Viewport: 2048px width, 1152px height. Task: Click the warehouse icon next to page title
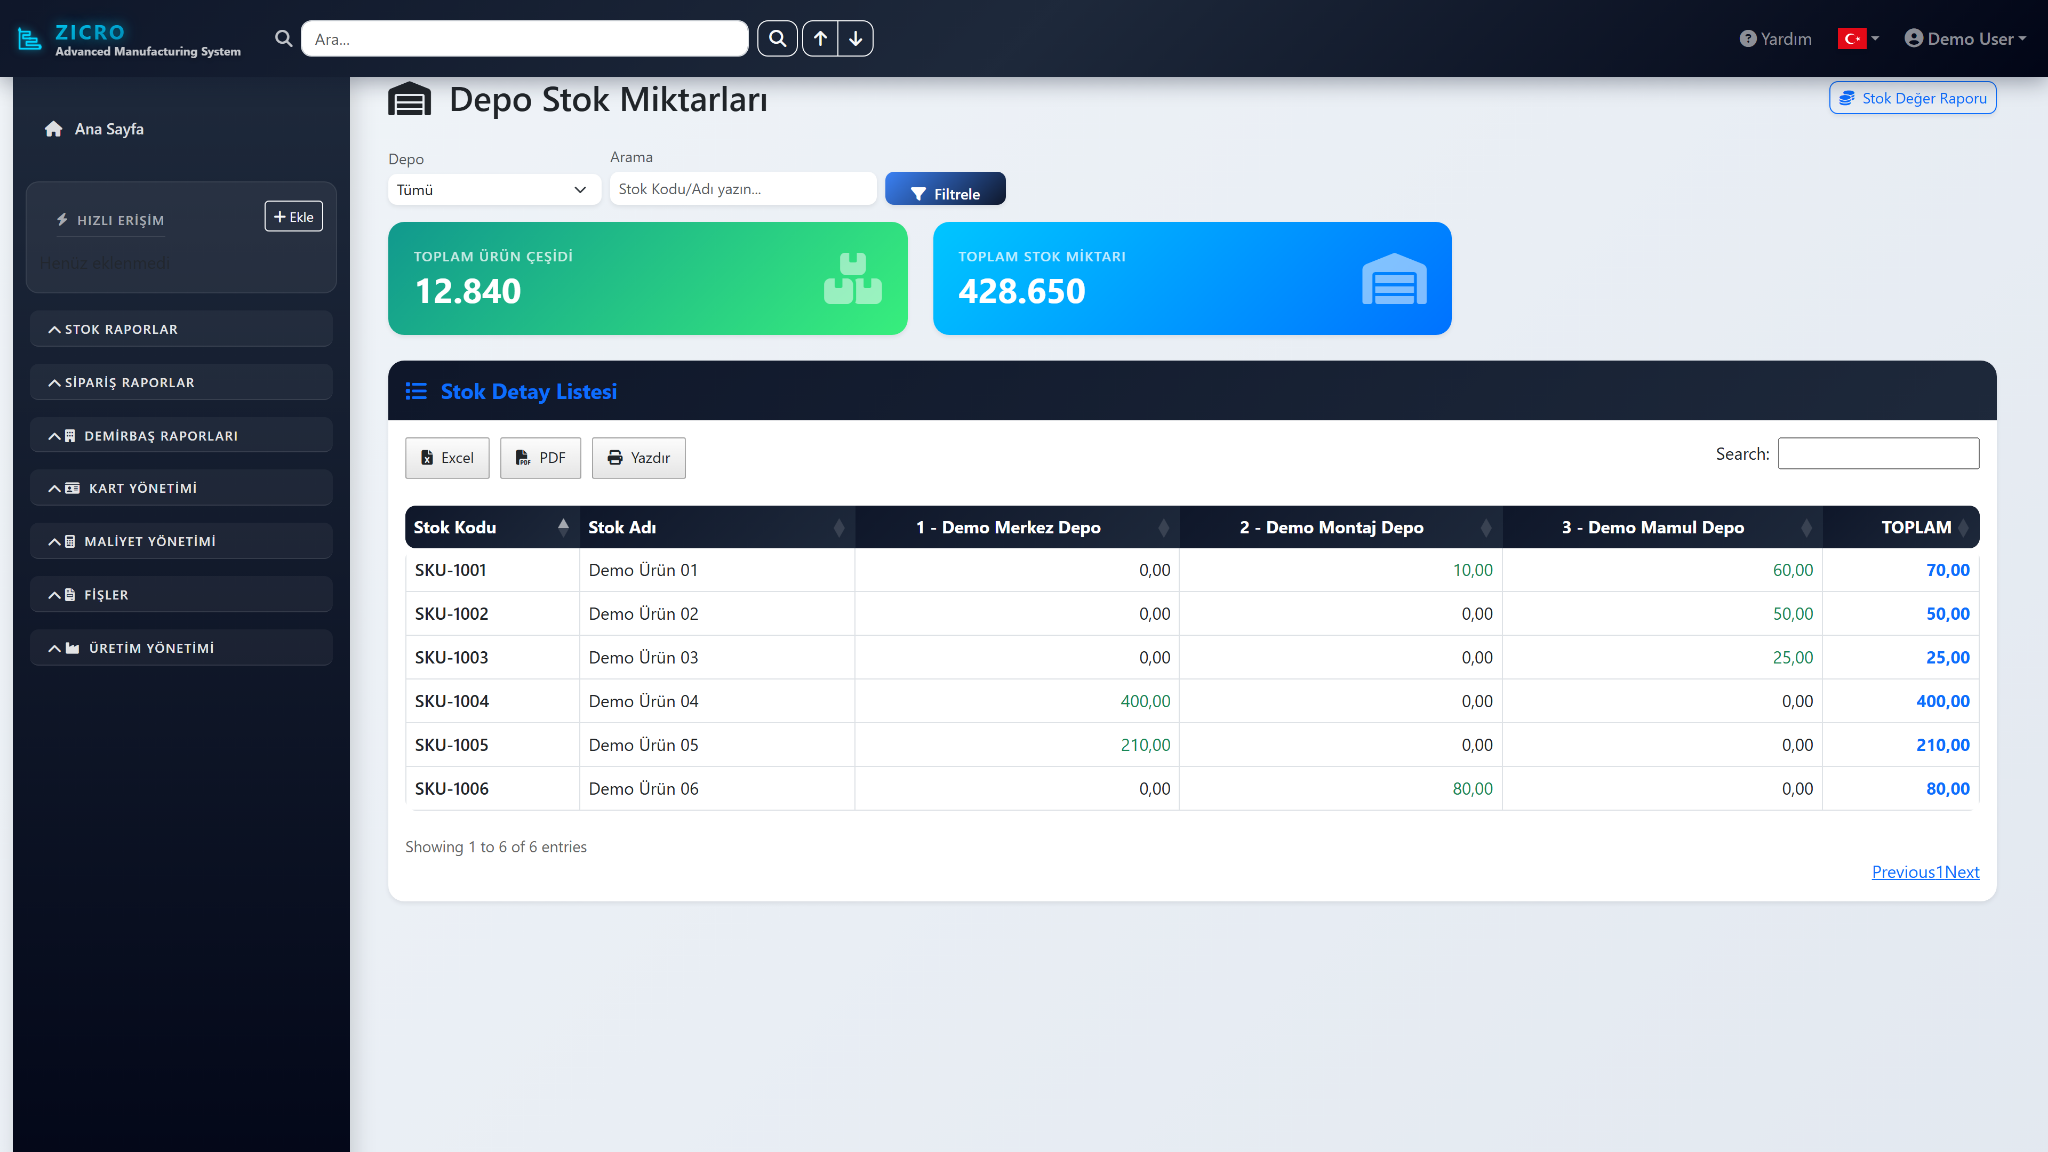[409, 100]
